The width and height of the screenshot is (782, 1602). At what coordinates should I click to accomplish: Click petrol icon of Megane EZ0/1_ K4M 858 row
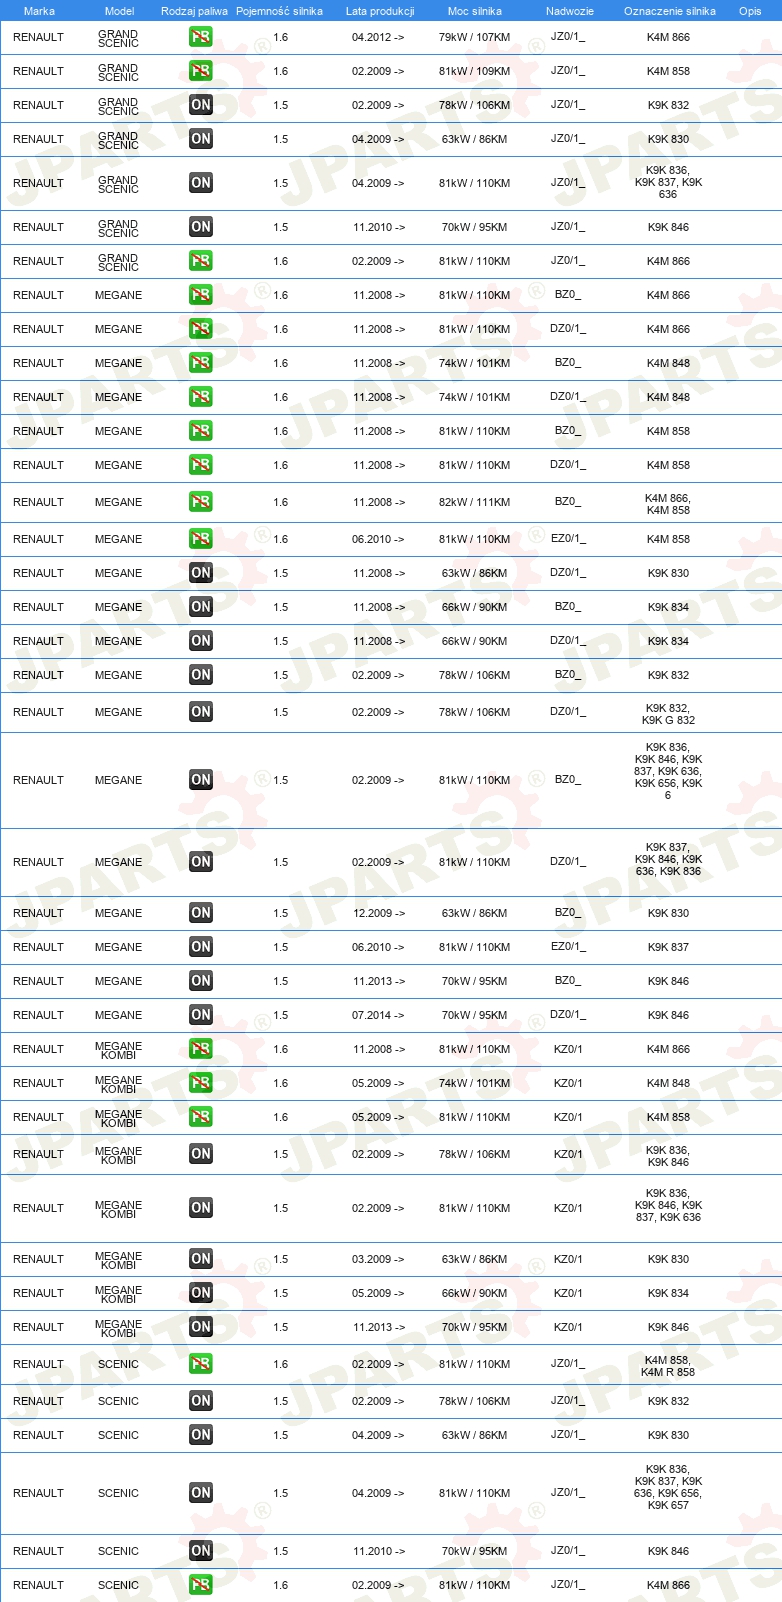(201, 539)
